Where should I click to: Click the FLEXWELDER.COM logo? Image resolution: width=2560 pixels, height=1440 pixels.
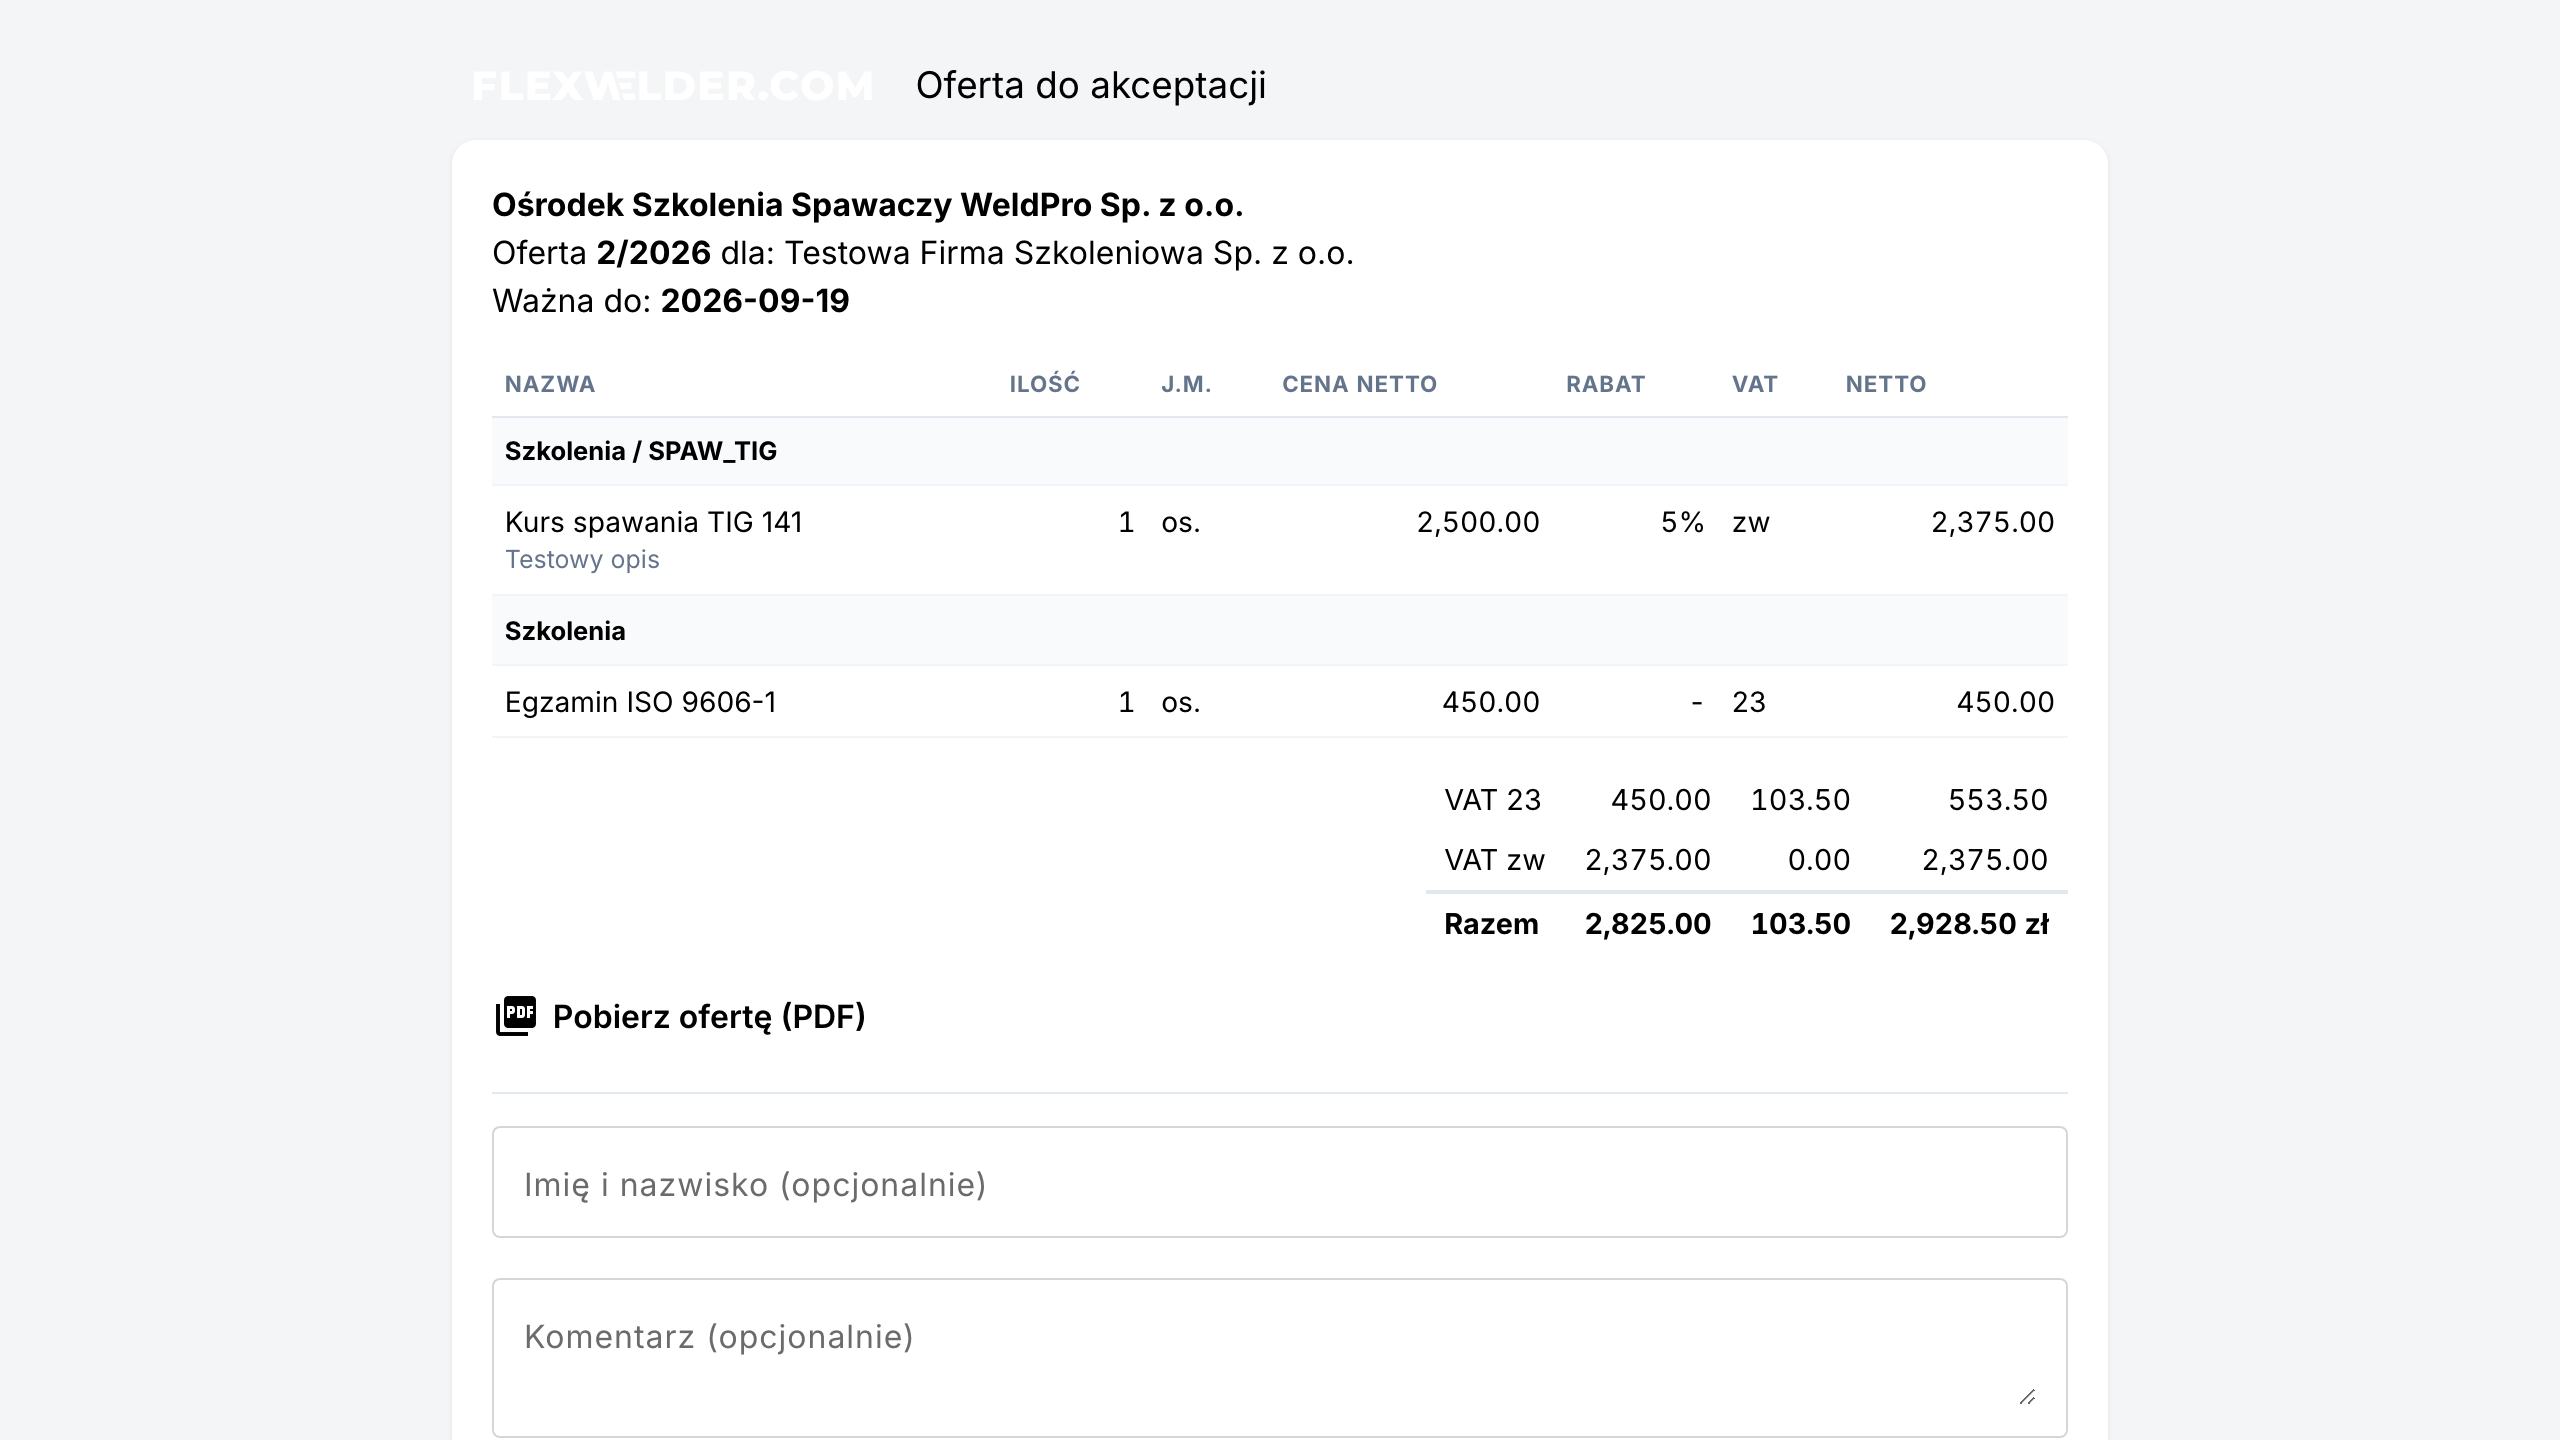pyautogui.click(x=672, y=86)
